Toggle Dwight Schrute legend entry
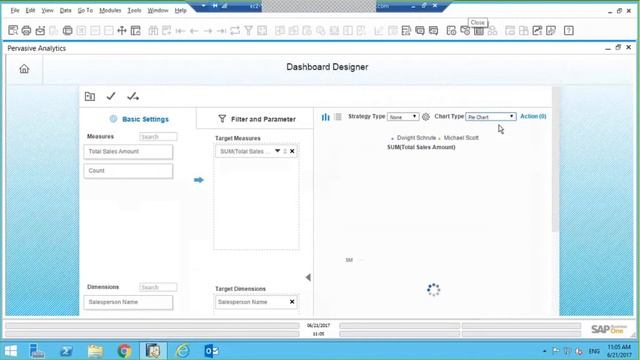Screen dimensions: 640x360 [413, 138]
